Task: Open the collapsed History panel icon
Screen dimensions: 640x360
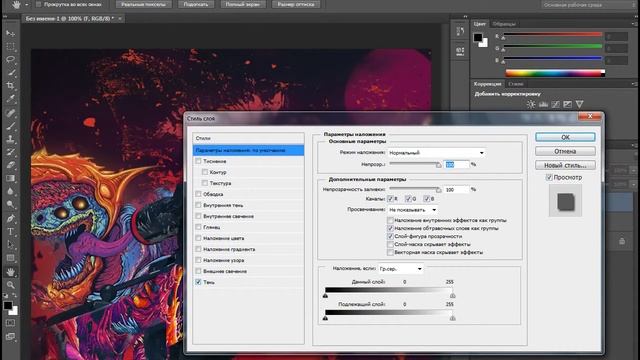Action: pos(460,31)
